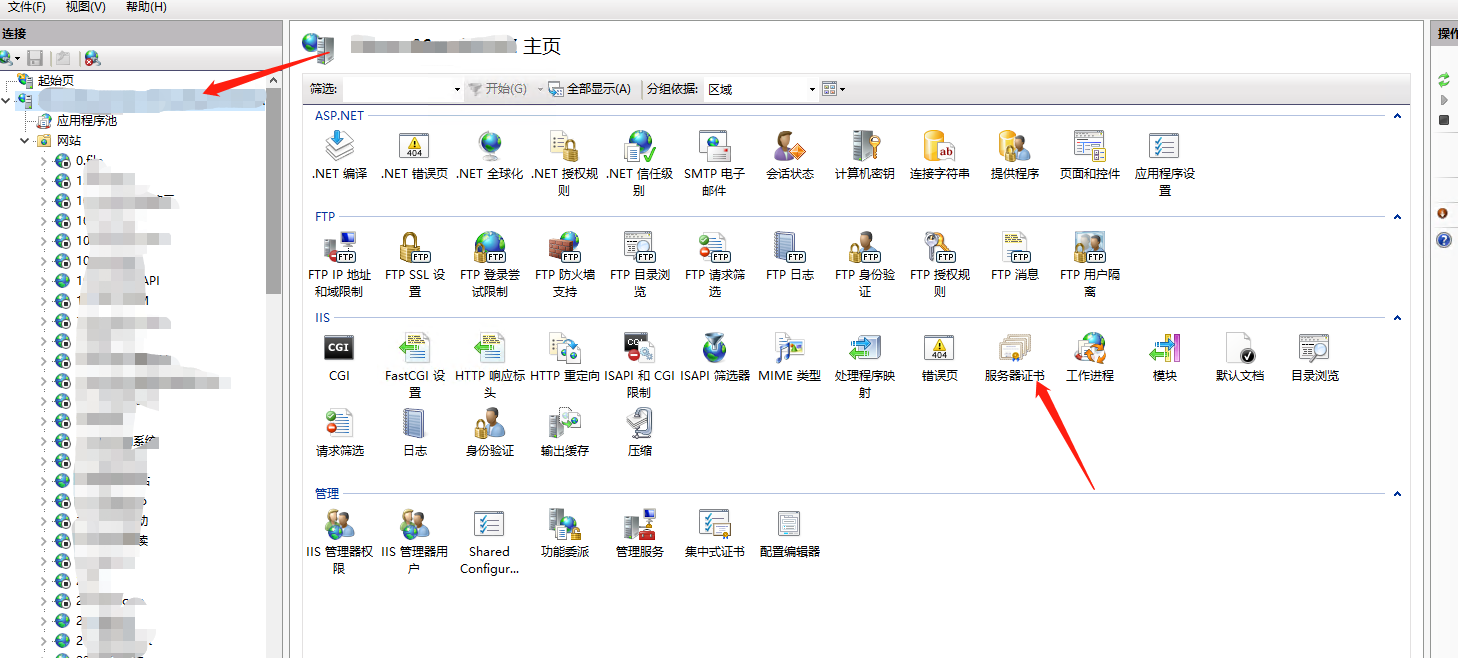Open the 默认文档 feature
This screenshot has height=658, width=1458.
(x=1240, y=358)
